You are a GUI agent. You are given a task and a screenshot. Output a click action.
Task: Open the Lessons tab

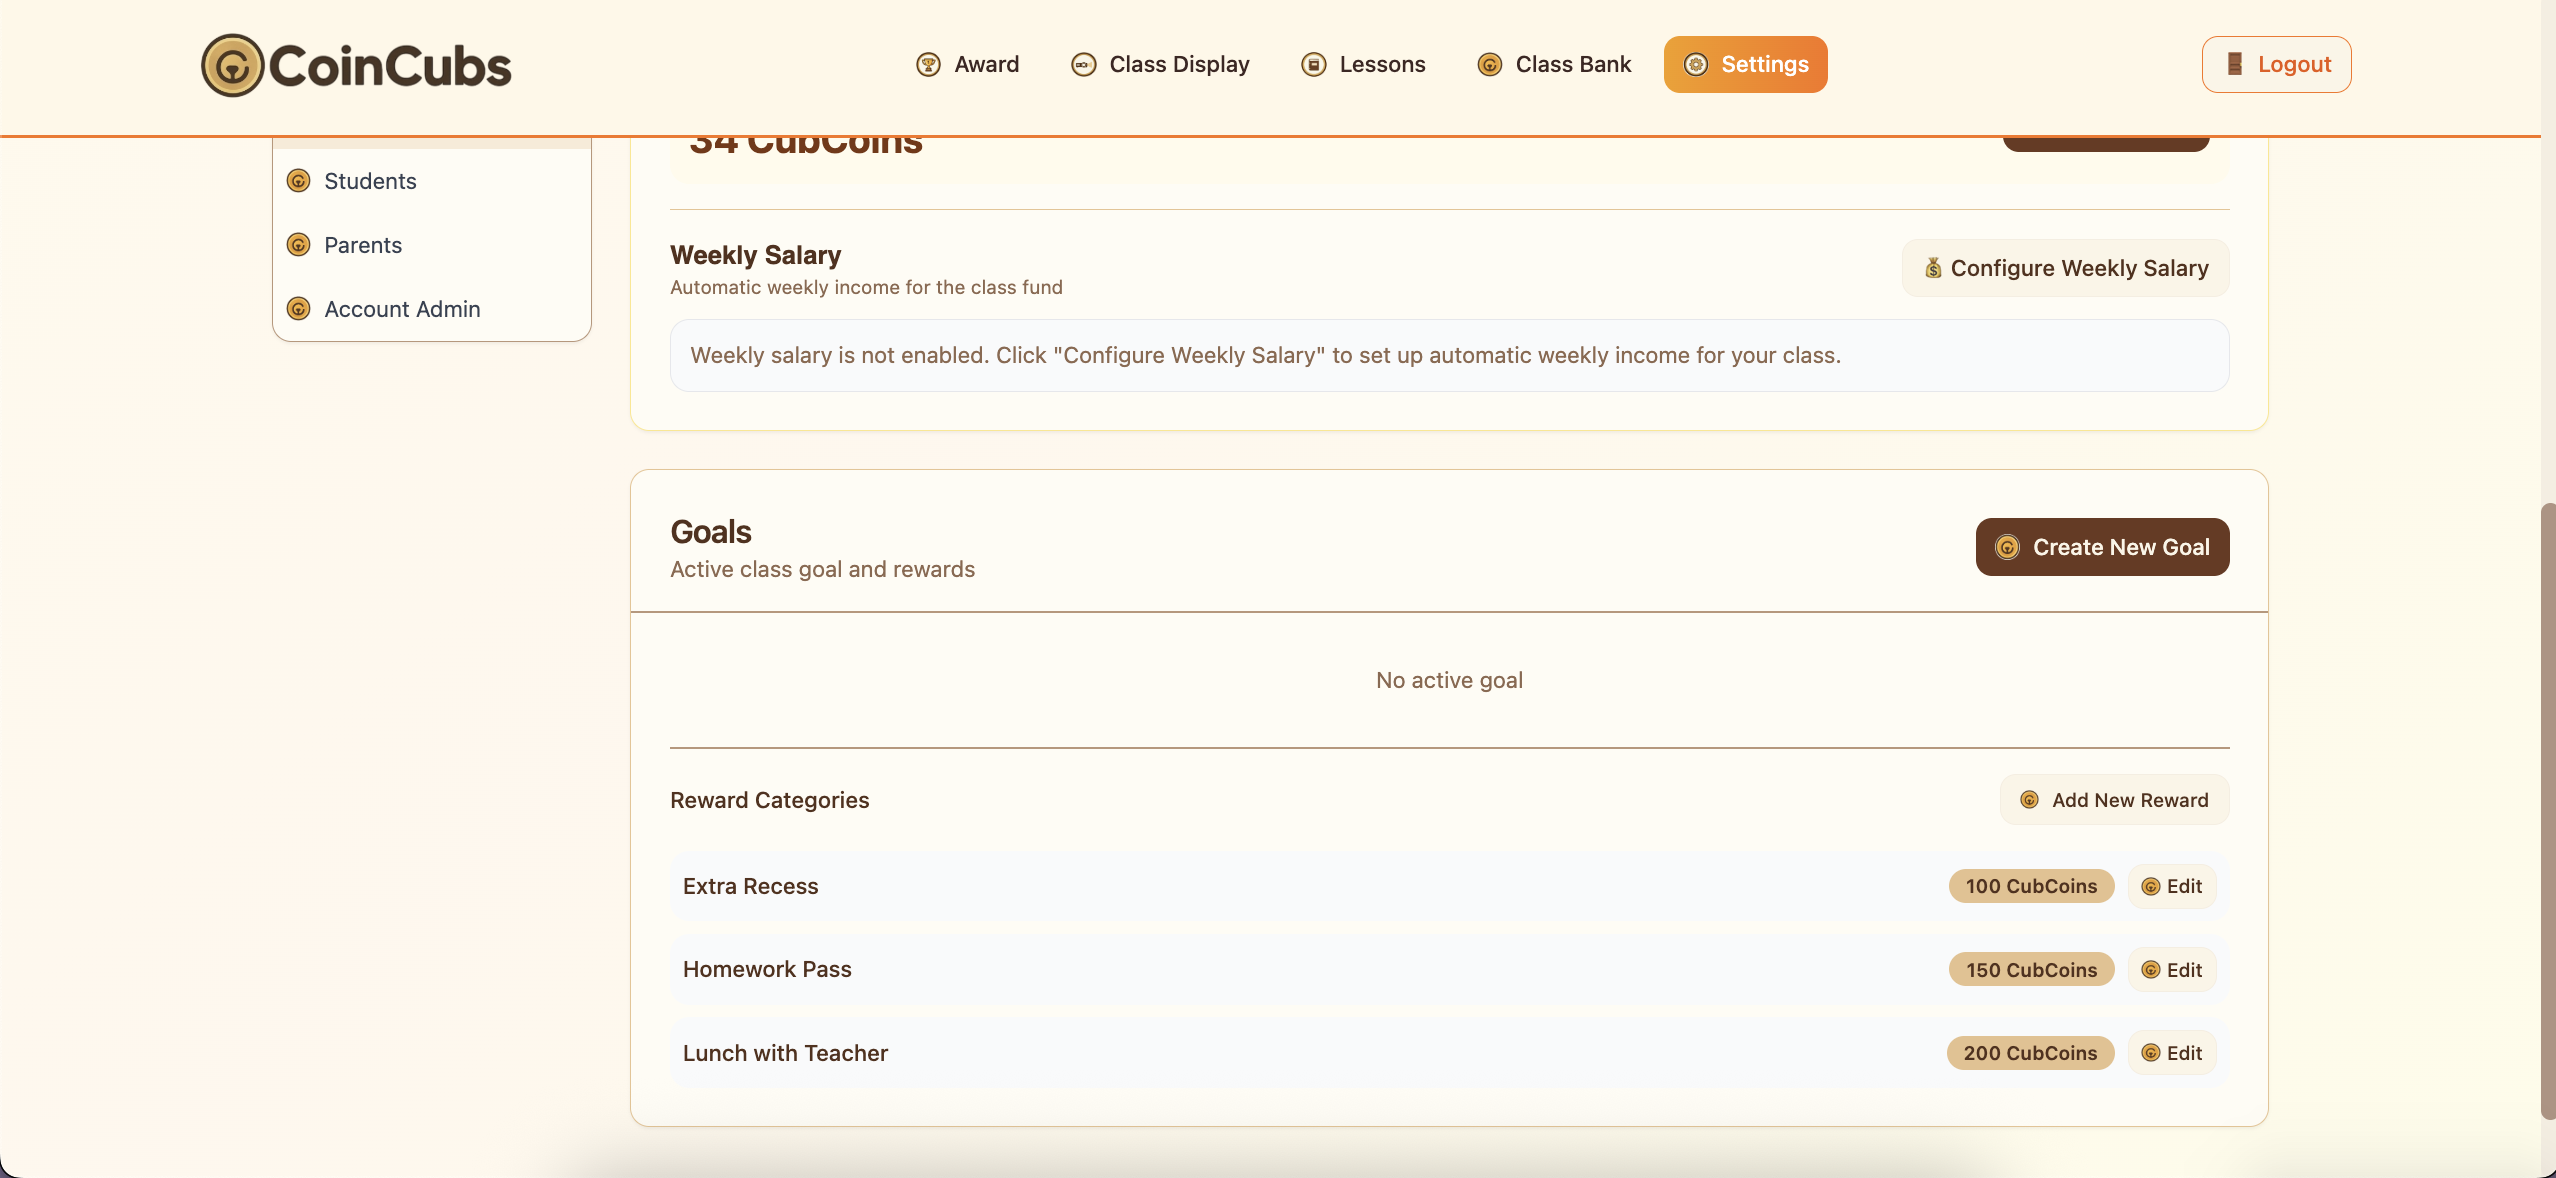[1381, 65]
